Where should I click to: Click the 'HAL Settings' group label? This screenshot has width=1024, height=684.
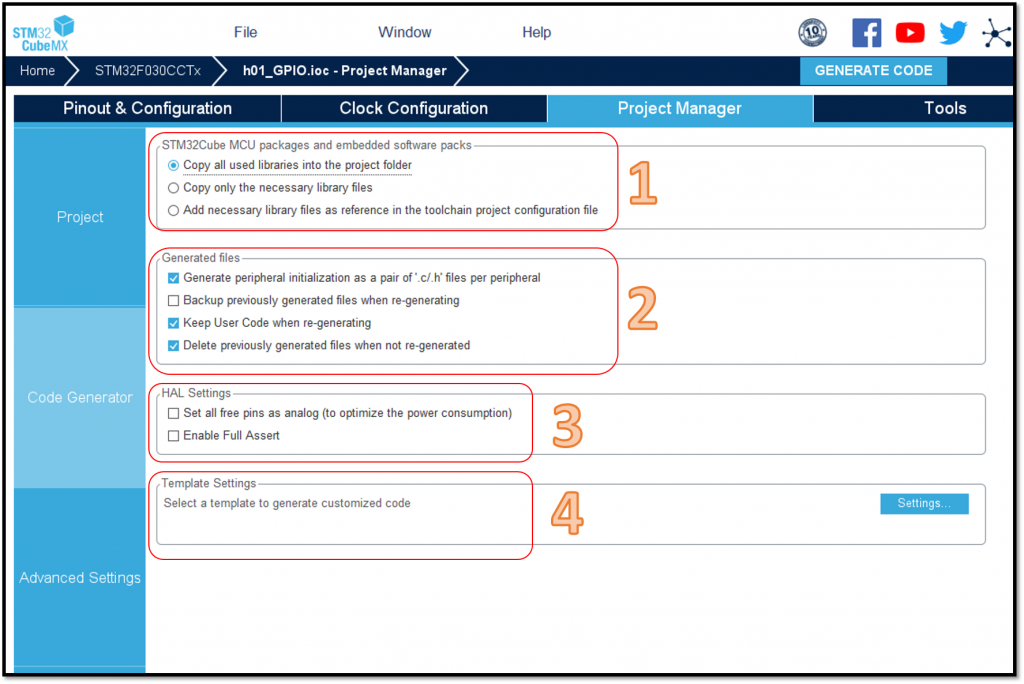[x=196, y=393]
